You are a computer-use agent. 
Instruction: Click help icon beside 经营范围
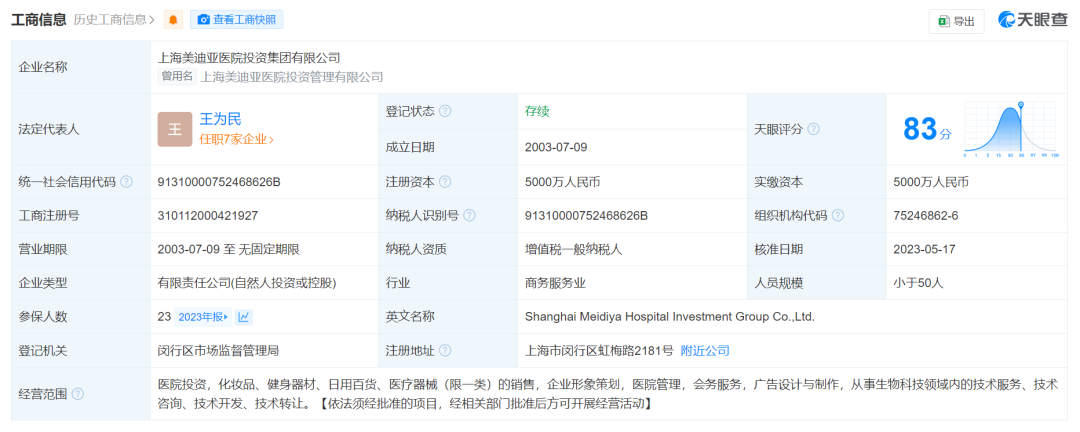(77, 394)
